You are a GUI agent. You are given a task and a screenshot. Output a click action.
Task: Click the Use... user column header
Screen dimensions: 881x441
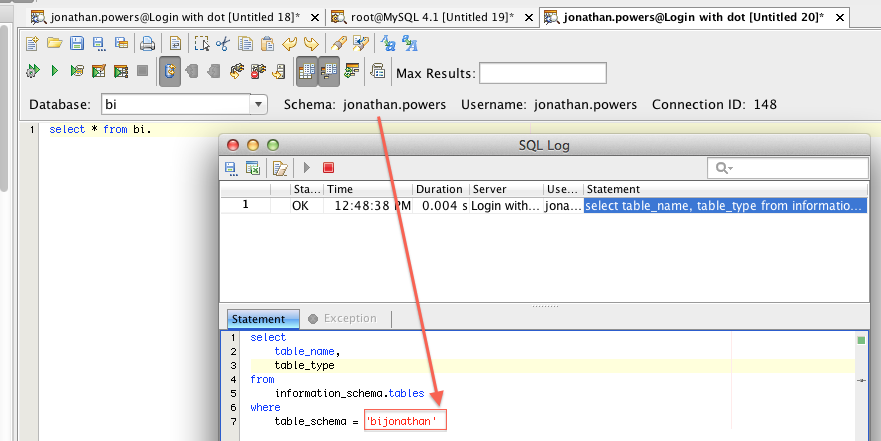tap(563, 189)
